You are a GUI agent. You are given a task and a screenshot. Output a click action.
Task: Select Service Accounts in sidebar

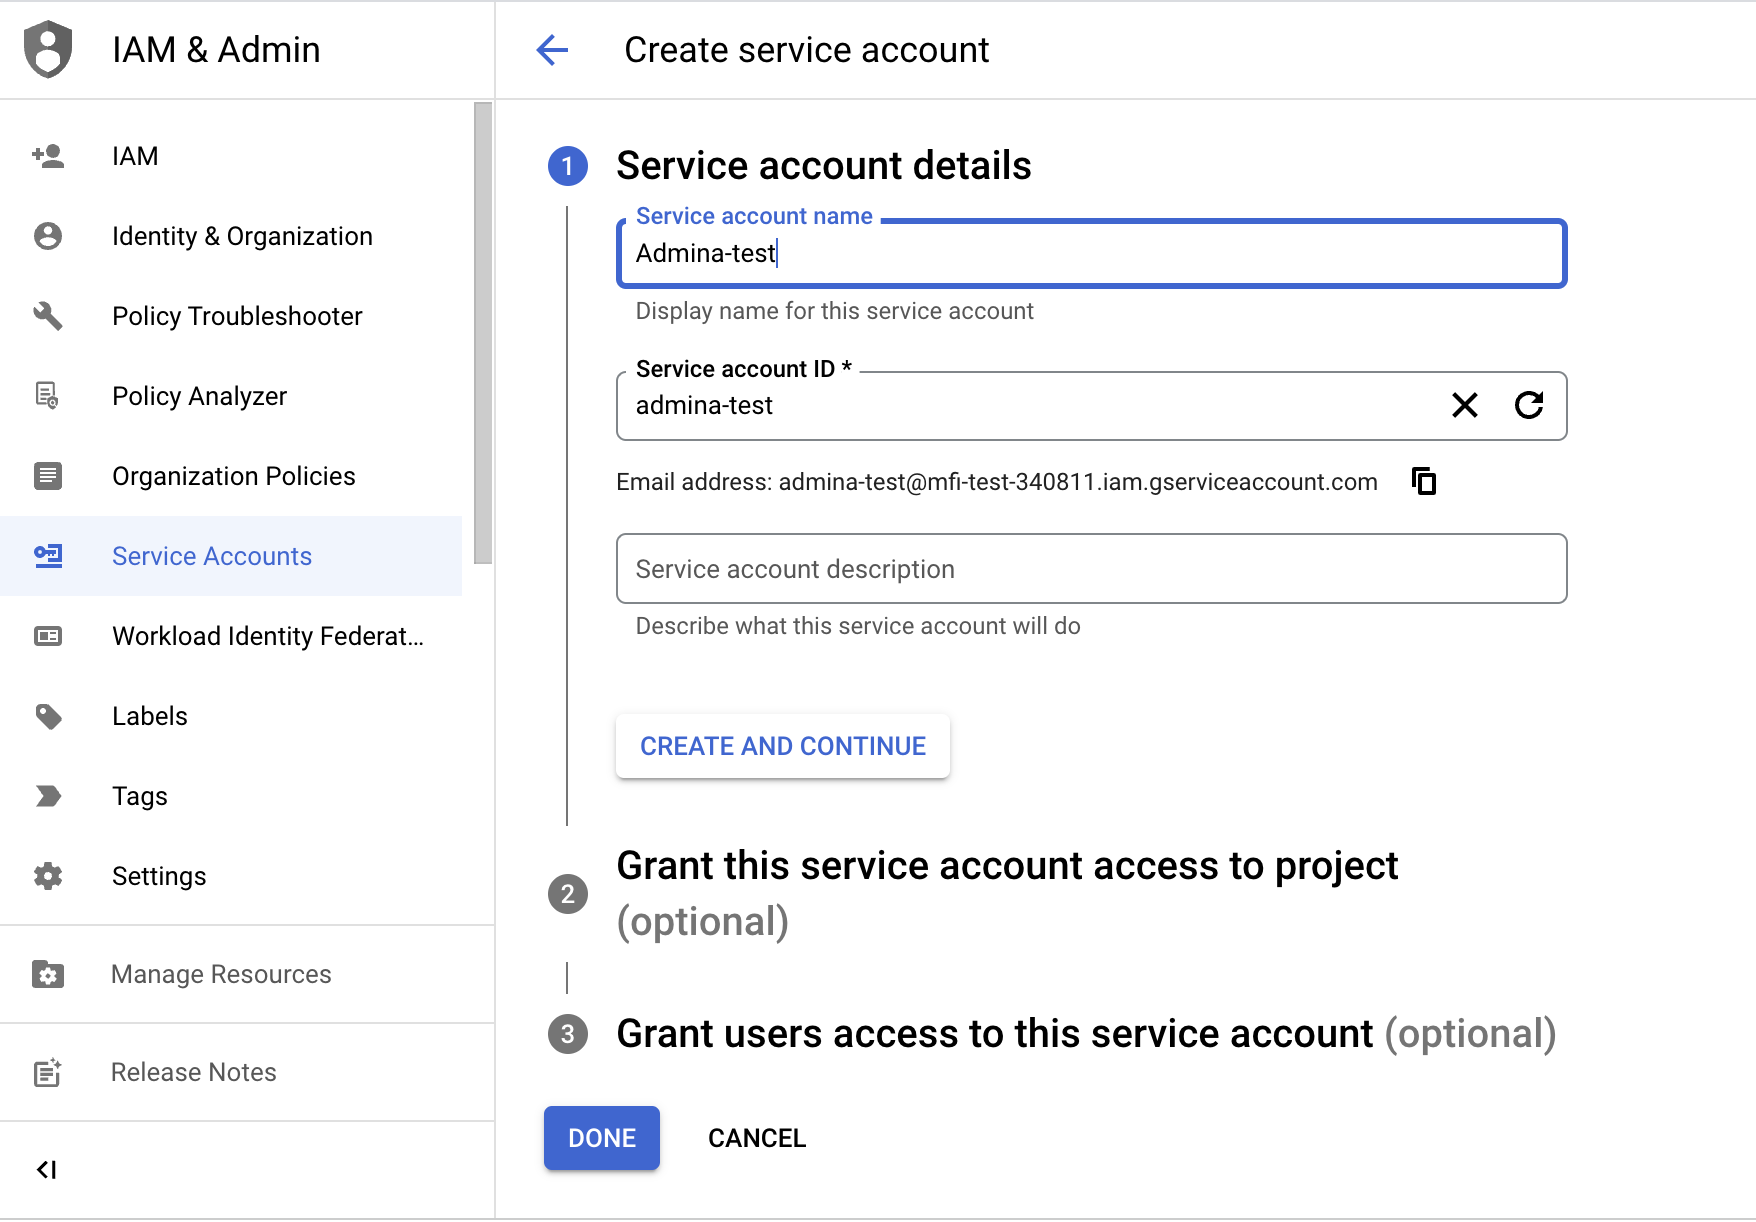tap(231, 556)
